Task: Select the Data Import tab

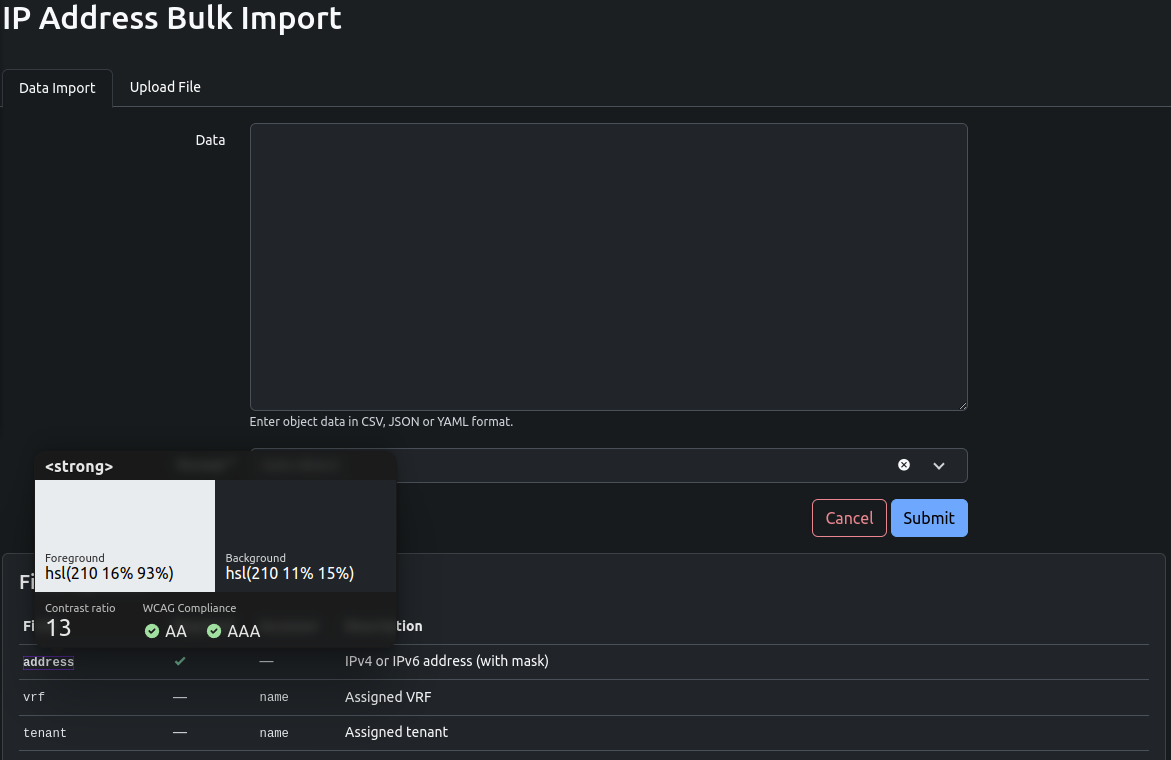Action: point(57,87)
